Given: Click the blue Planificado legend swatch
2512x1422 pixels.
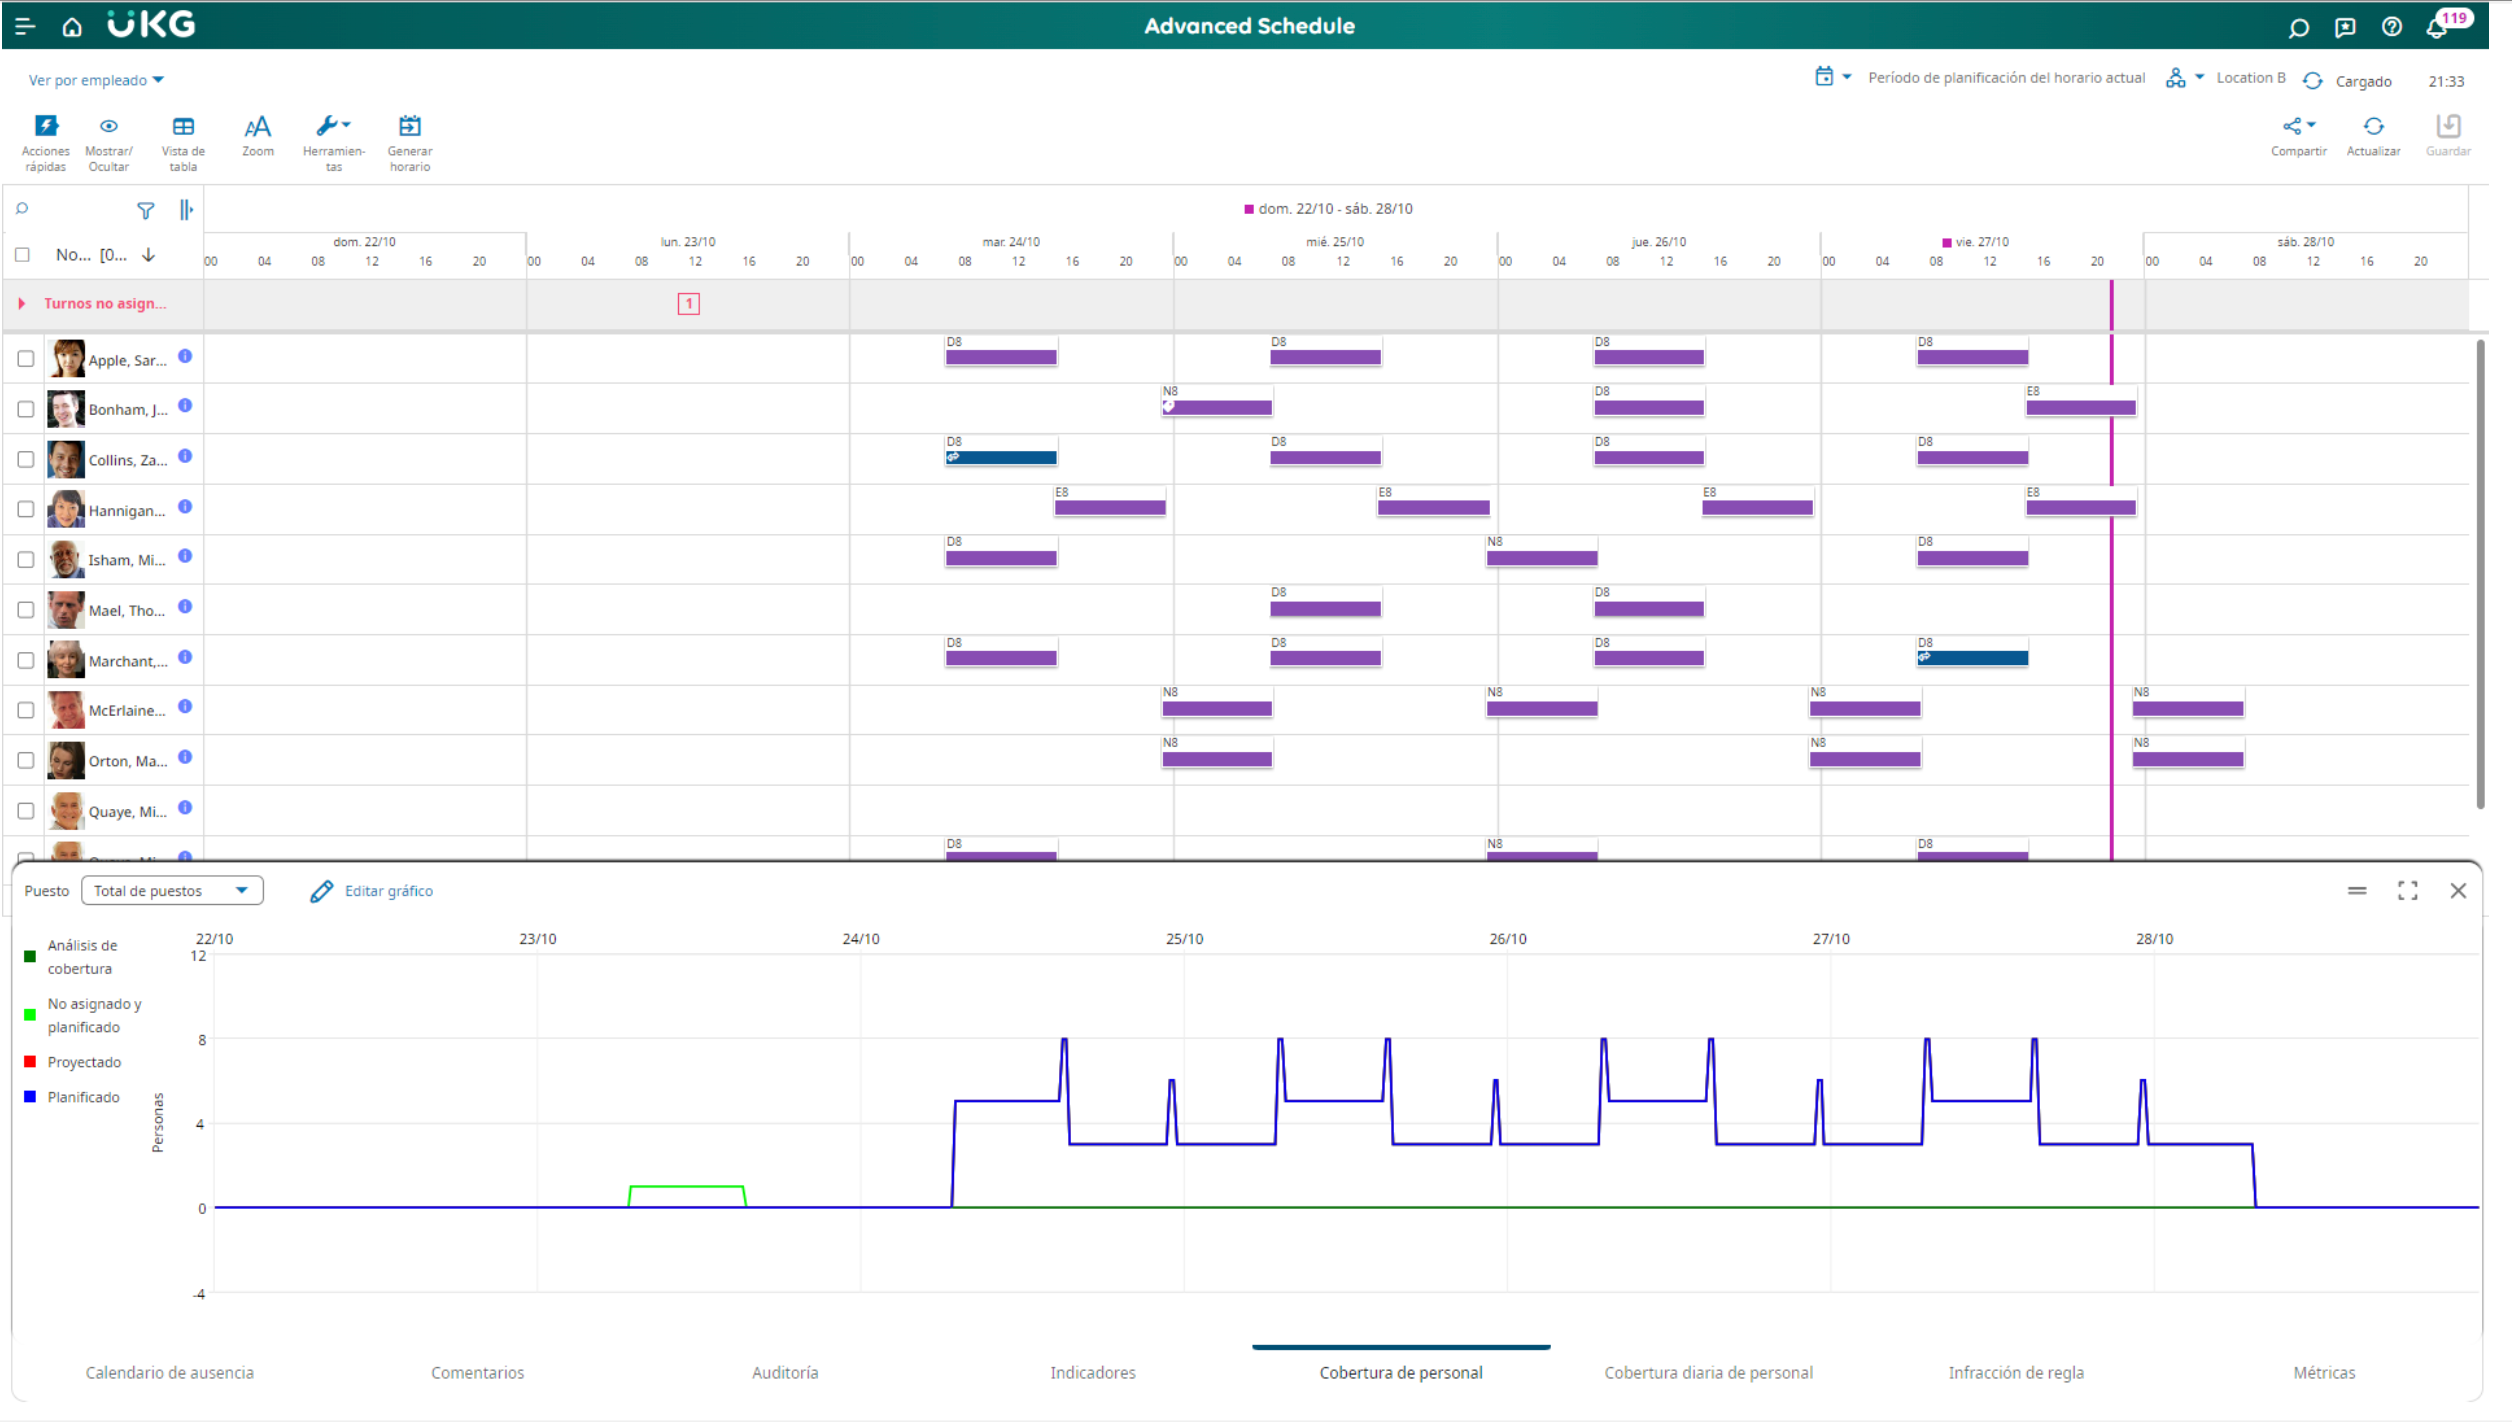Looking at the screenshot, I should (x=30, y=1097).
